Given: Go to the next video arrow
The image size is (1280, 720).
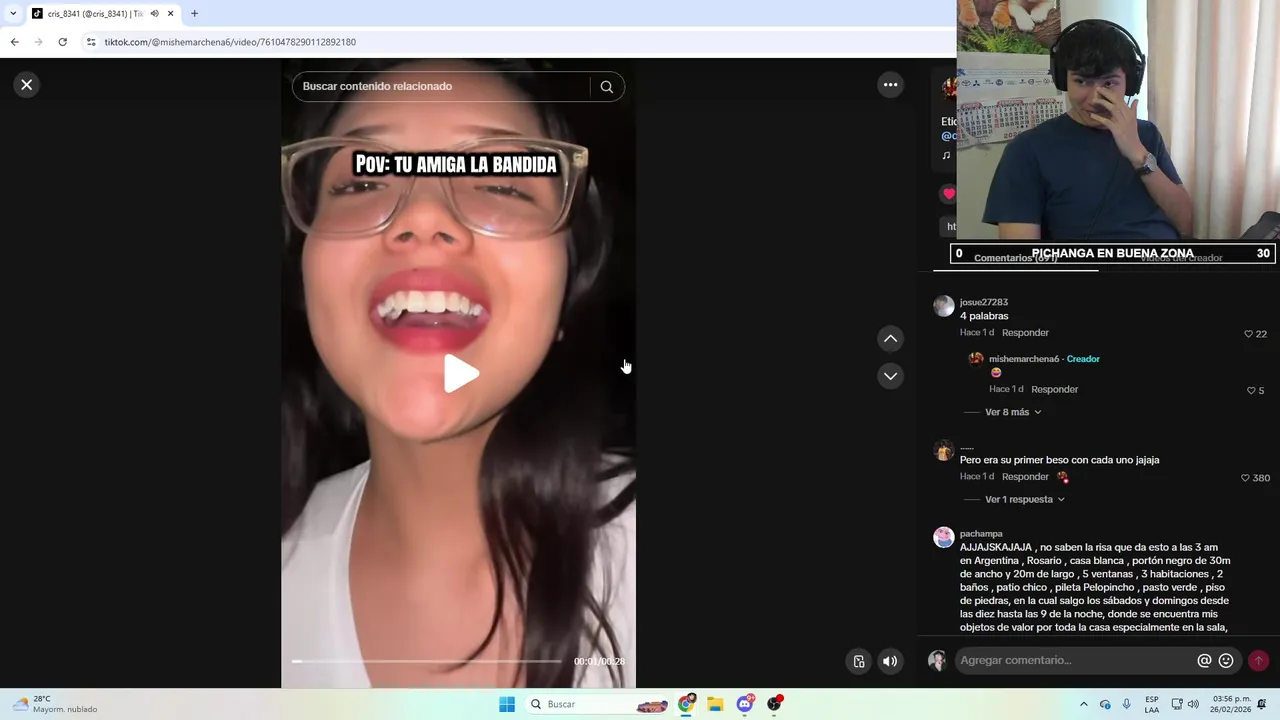Looking at the screenshot, I should coord(890,376).
